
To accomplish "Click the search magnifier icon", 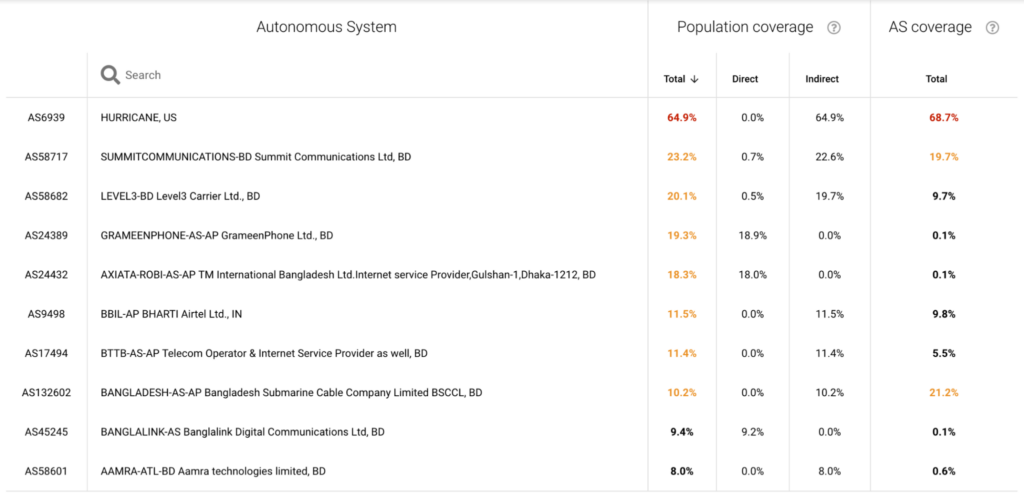I will [x=110, y=75].
